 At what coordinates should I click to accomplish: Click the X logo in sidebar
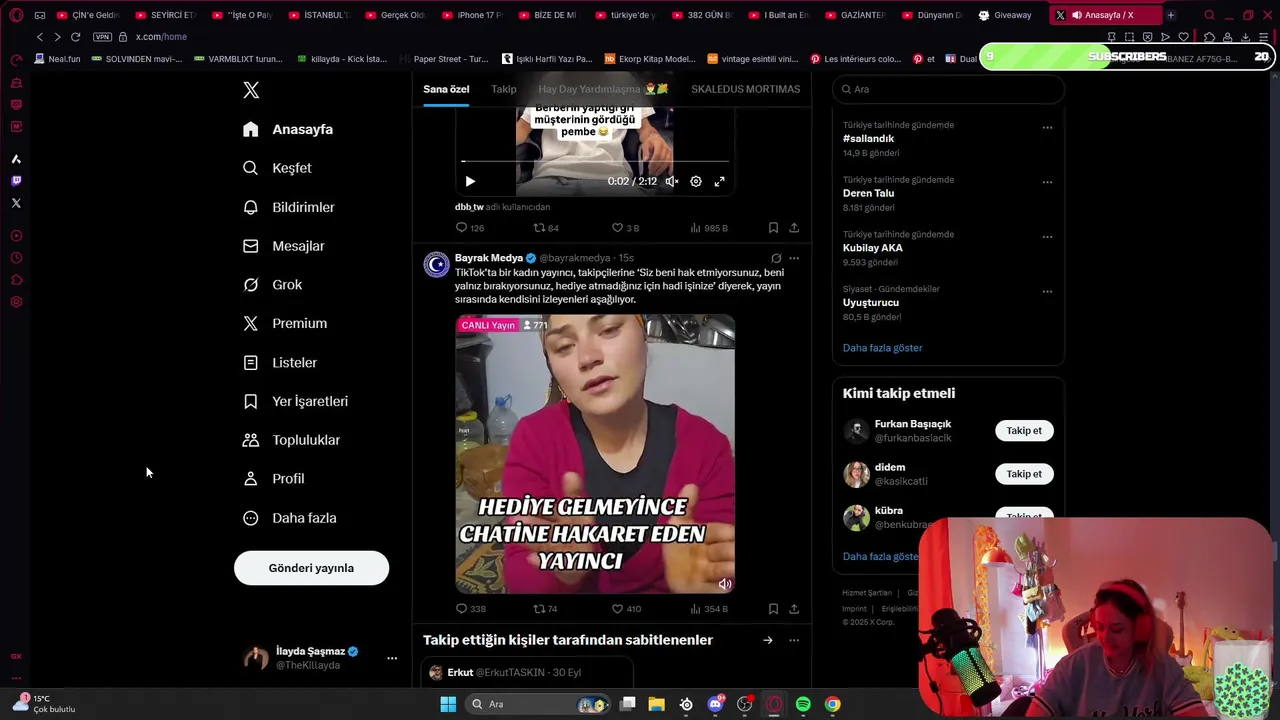pyautogui.click(x=251, y=90)
